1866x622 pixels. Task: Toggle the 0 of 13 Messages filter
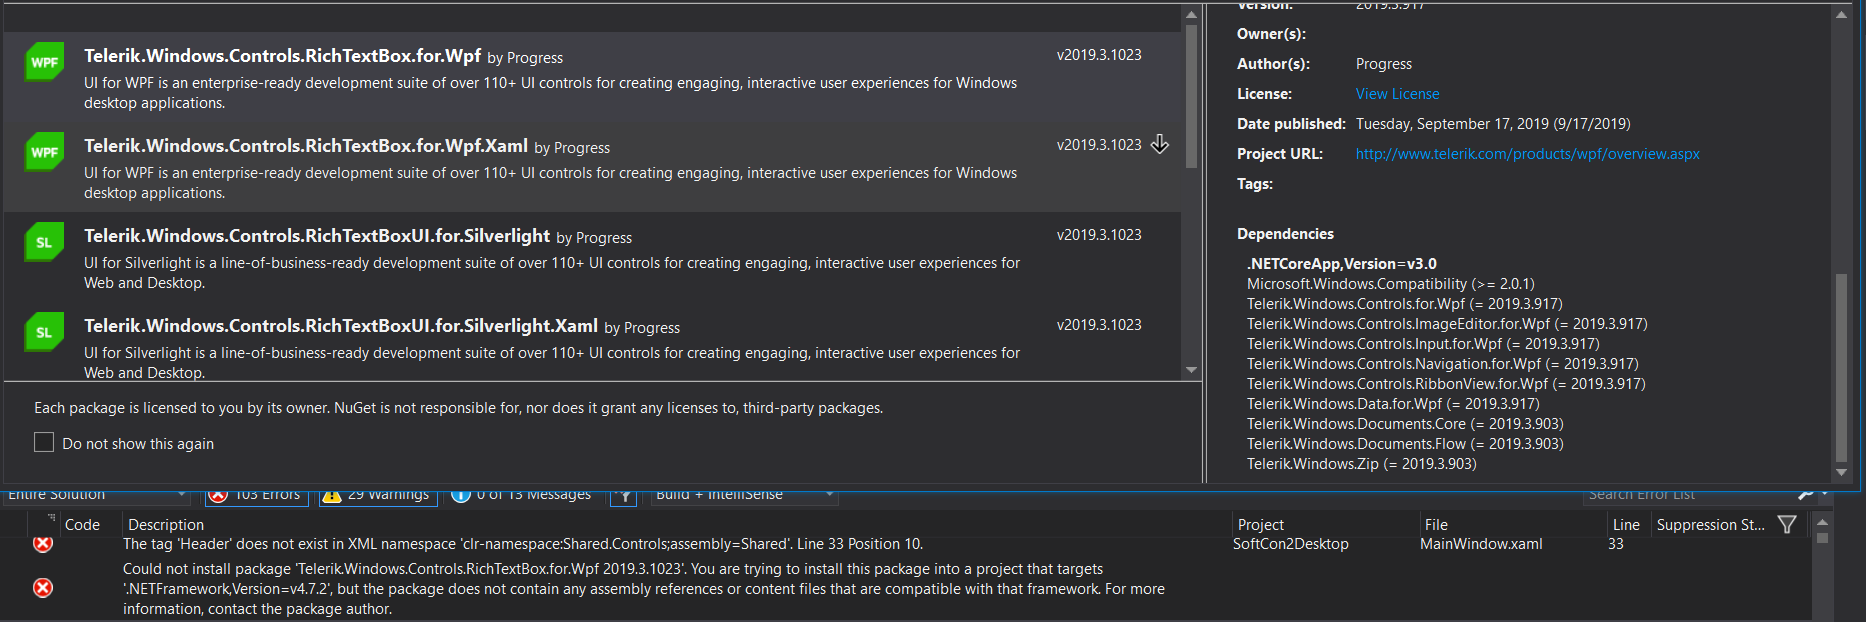pos(522,495)
